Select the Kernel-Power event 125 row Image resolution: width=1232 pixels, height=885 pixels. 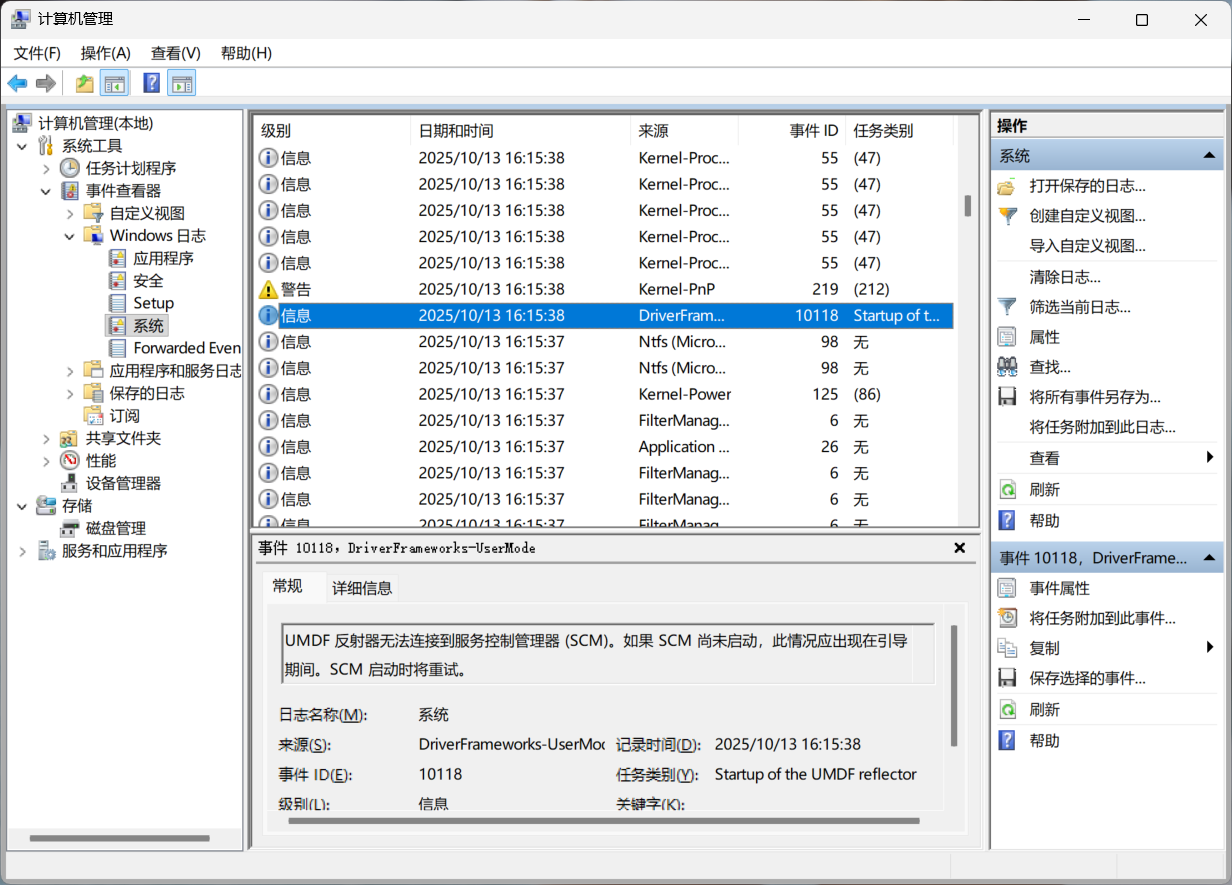point(605,394)
